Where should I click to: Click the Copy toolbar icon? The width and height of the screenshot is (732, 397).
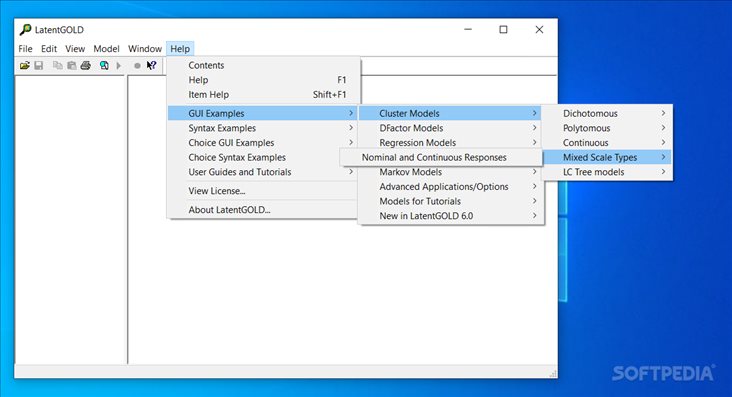[x=57, y=66]
